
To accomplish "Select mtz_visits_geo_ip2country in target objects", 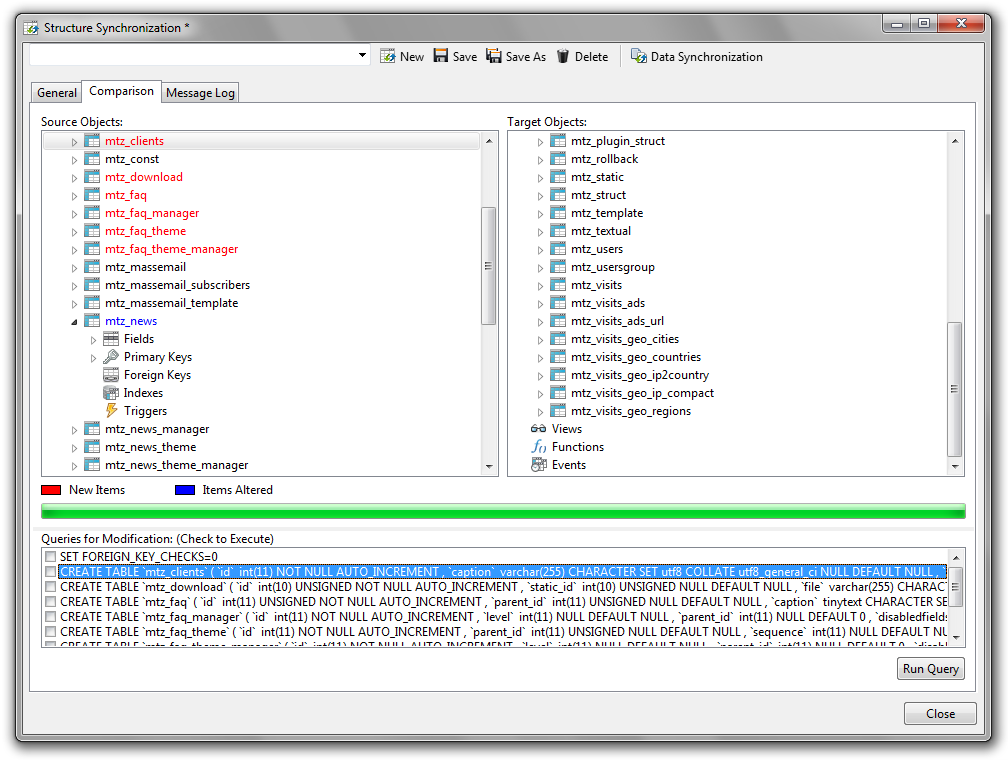I will coord(640,375).
